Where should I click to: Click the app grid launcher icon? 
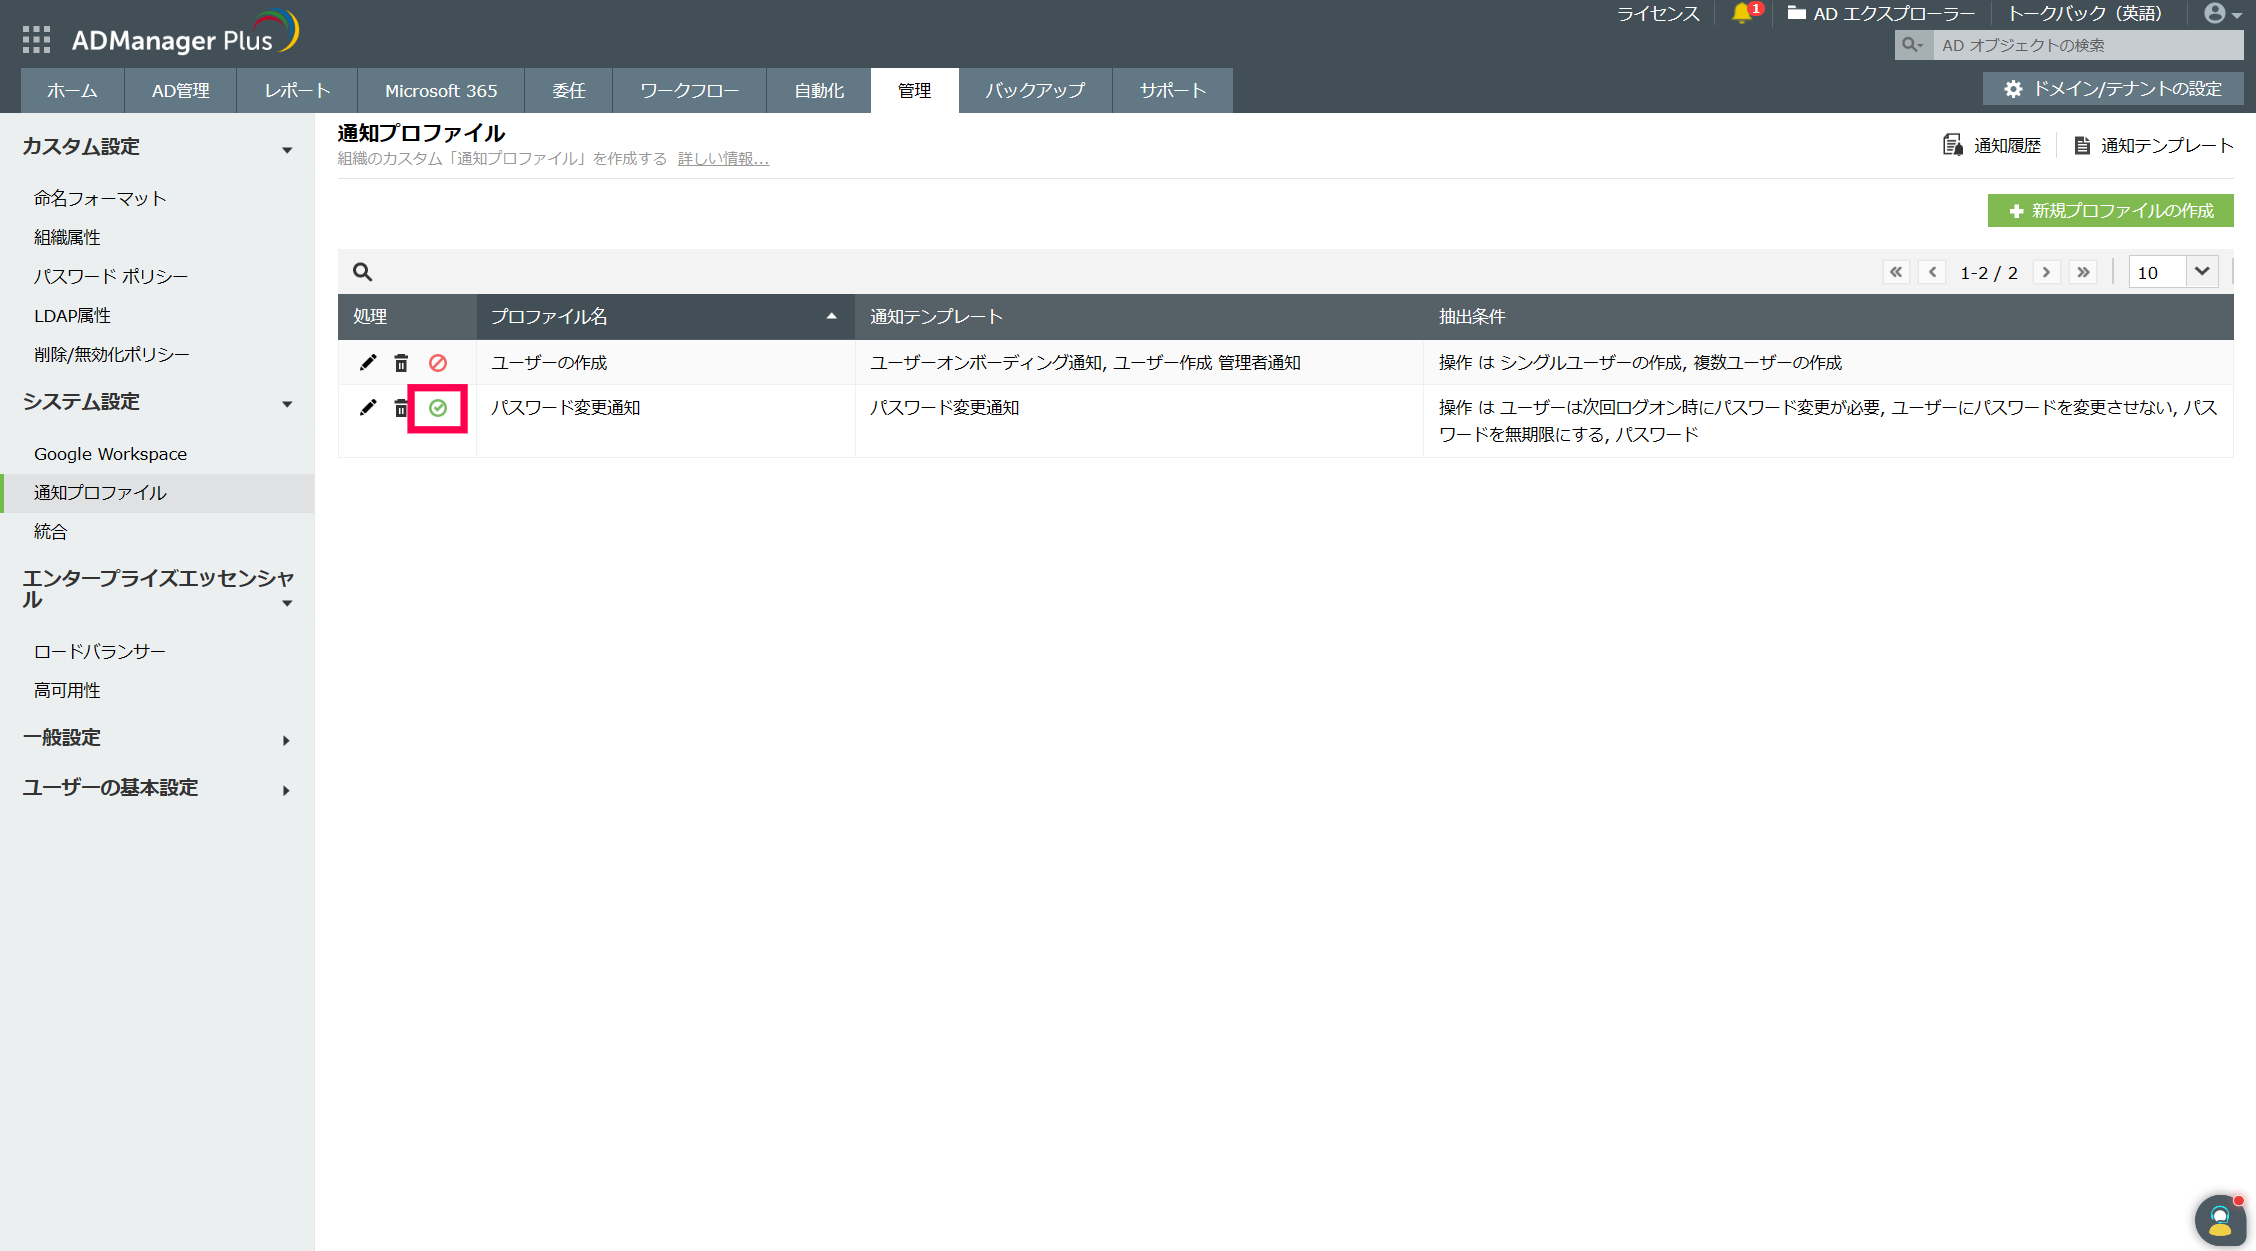(x=36, y=40)
